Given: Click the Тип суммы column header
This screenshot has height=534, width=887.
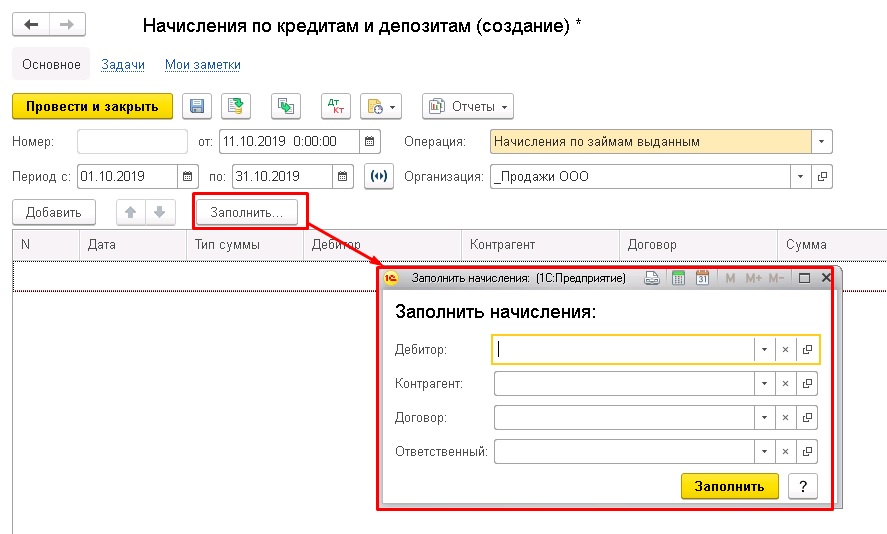Looking at the screenshot, I should click(x=245, y=245).
